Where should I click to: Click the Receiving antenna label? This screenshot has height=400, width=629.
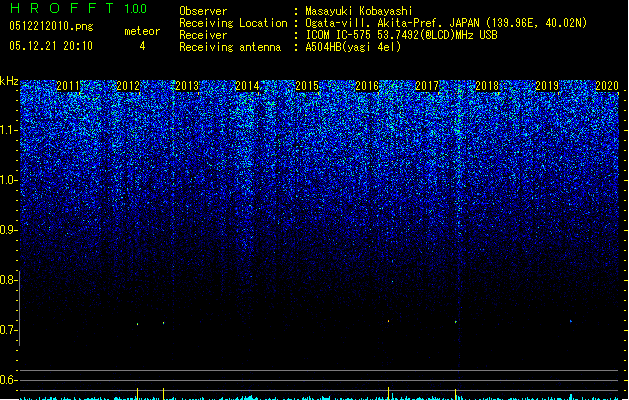tap(230, 47)
